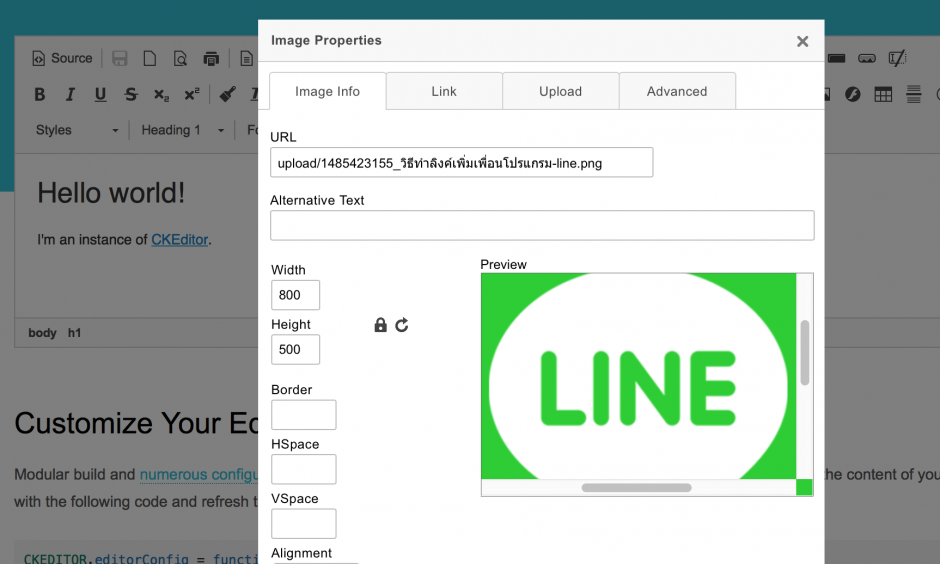Click the New Page icon
This screenshot has height=564, width=940.
(150, 58)
